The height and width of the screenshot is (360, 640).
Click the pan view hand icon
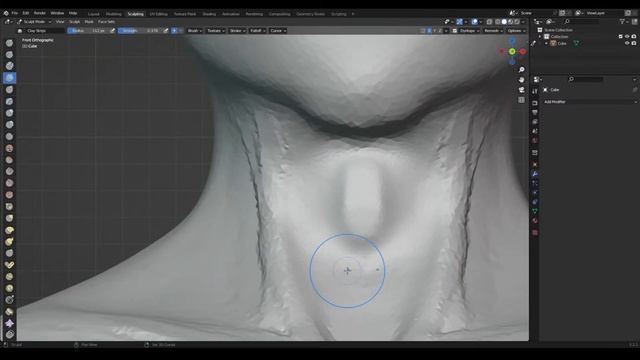point(521,80)
